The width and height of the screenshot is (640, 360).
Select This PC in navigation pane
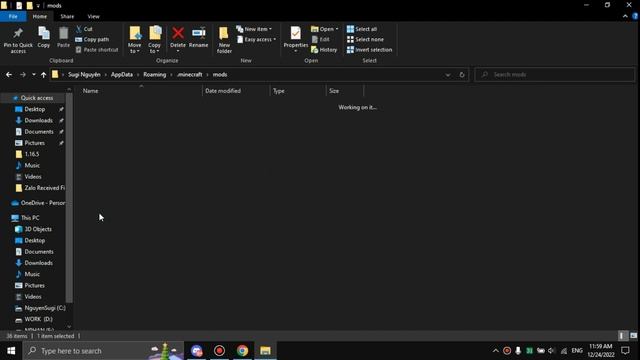(x=30, y=218)
